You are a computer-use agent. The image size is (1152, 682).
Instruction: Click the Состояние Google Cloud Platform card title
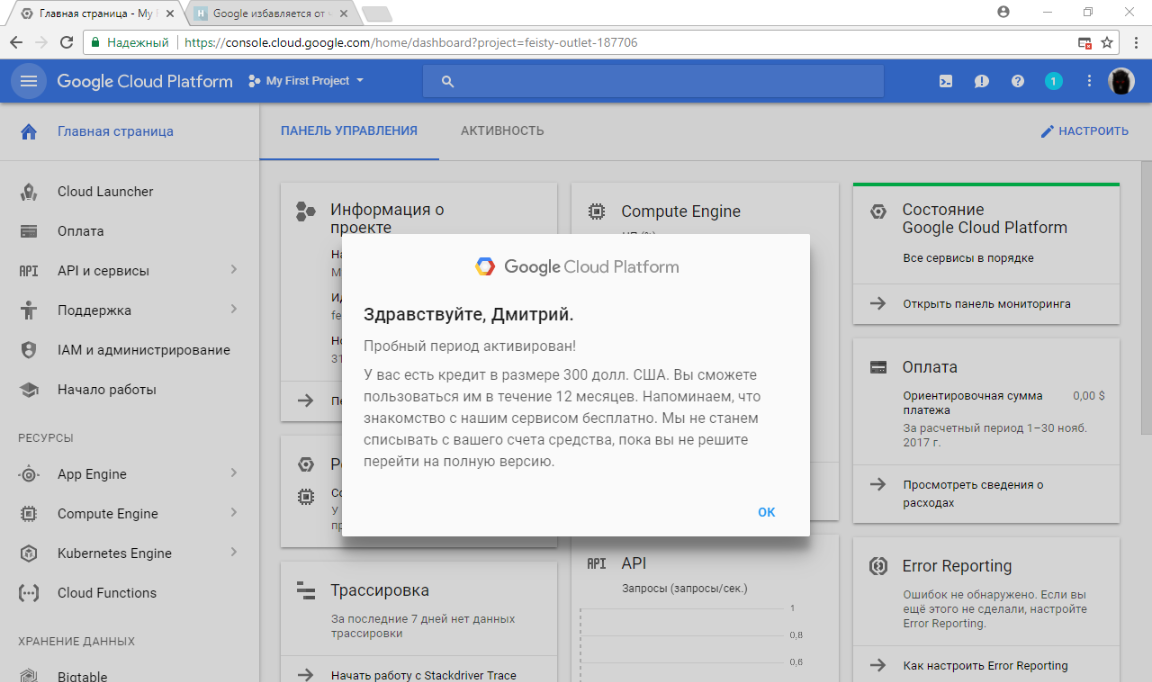984,219
